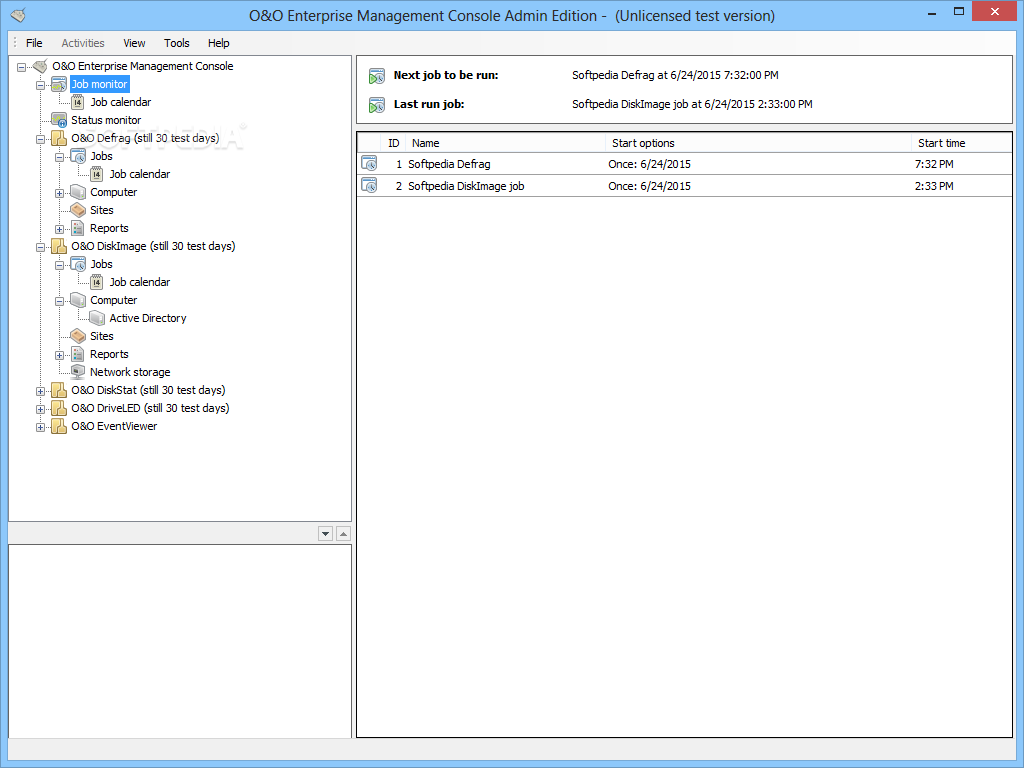Click the up arrow button below the tree
This screenshot has height=768, width=1024.
[x=344, y=534]
